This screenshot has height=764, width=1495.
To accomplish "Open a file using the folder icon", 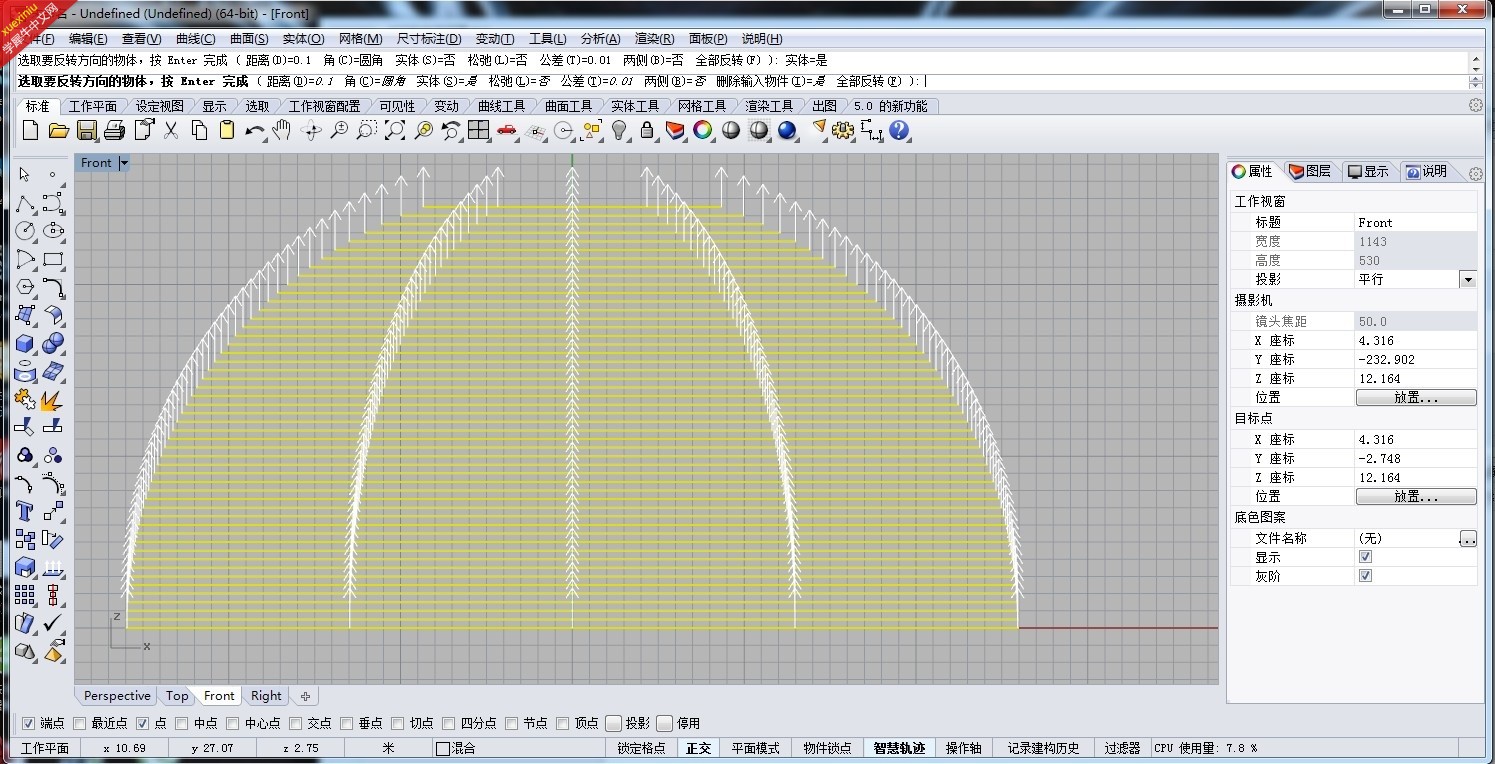I will (58, 131).
